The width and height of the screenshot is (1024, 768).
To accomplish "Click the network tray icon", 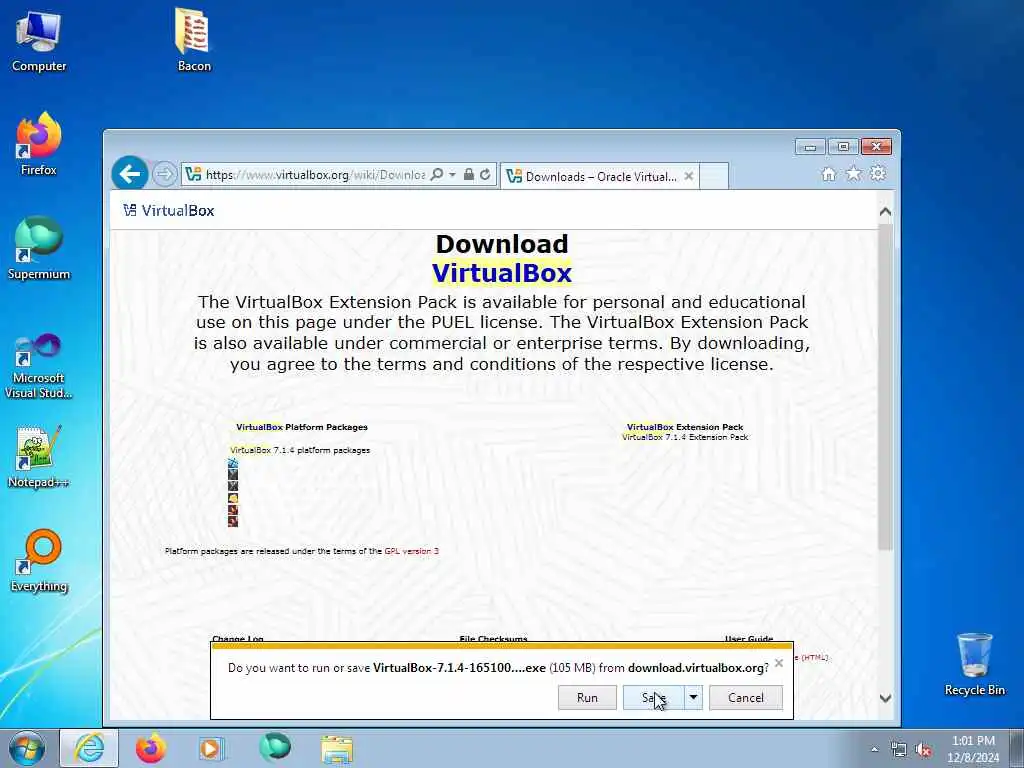I will tap(899, 750).
